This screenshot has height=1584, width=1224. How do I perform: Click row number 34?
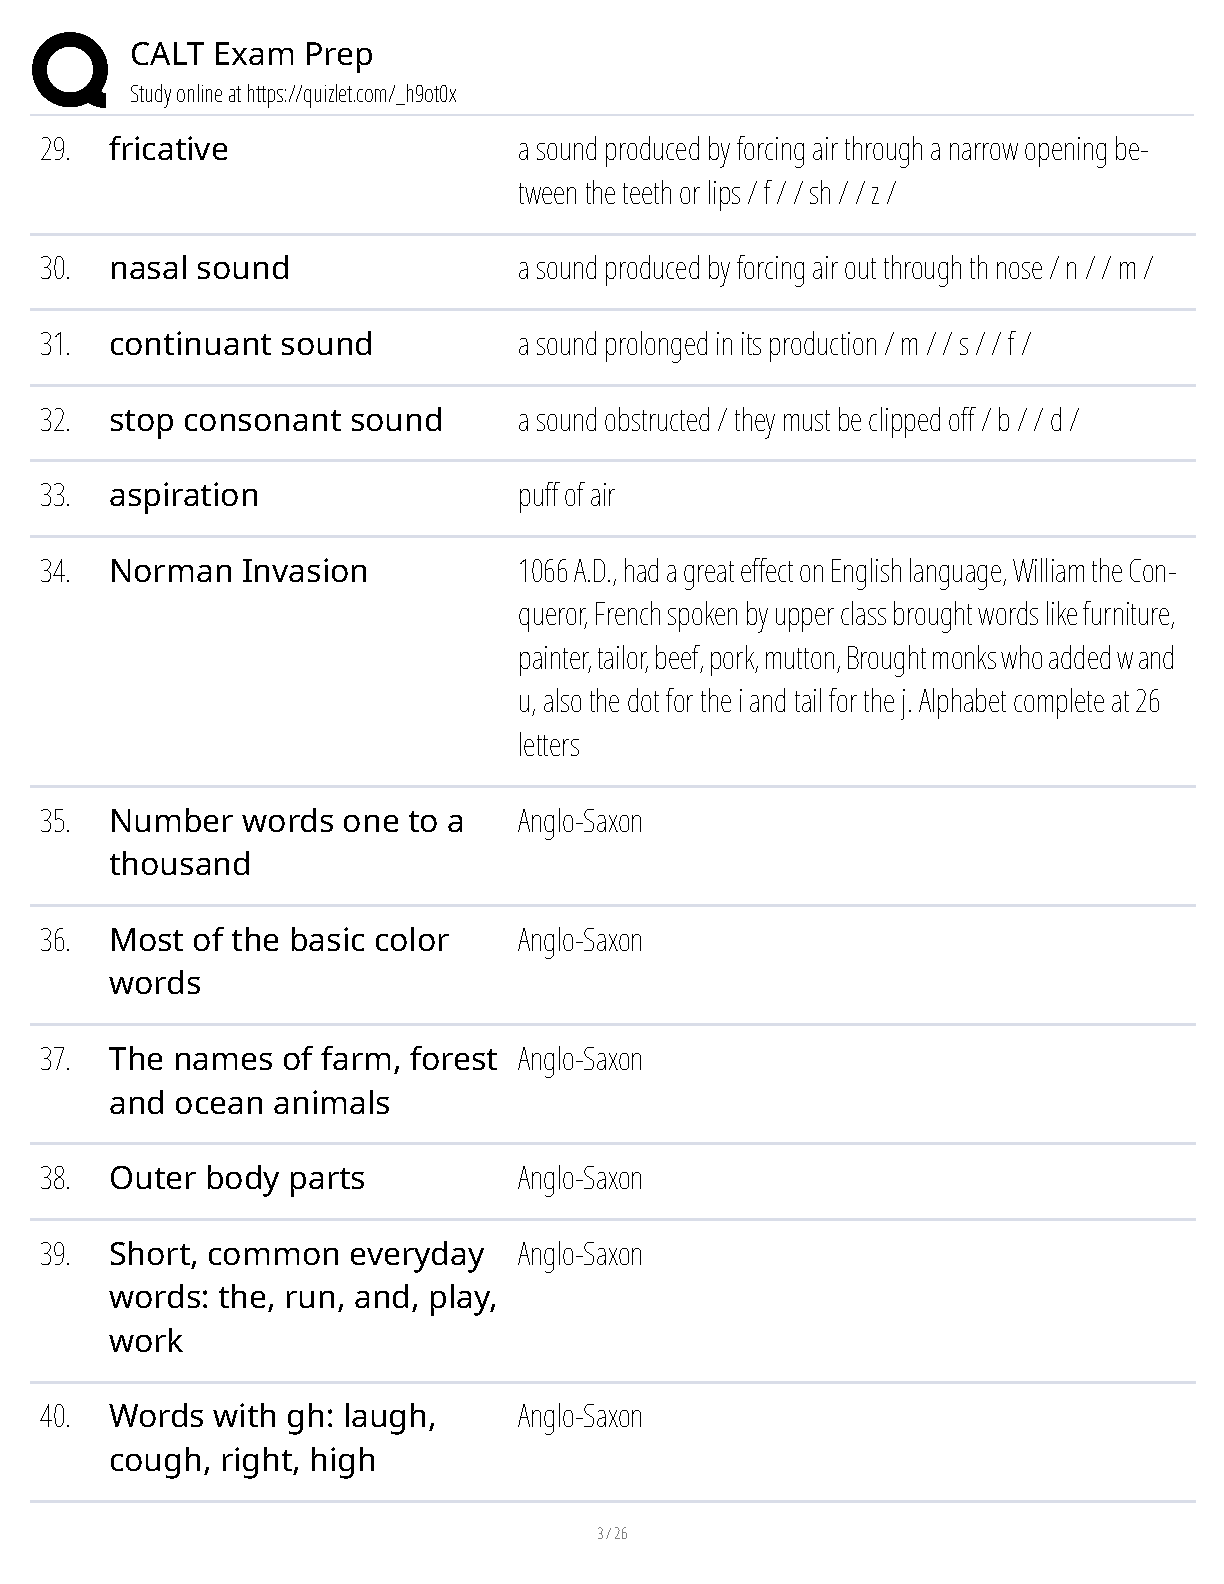click(x=55, y=571)
